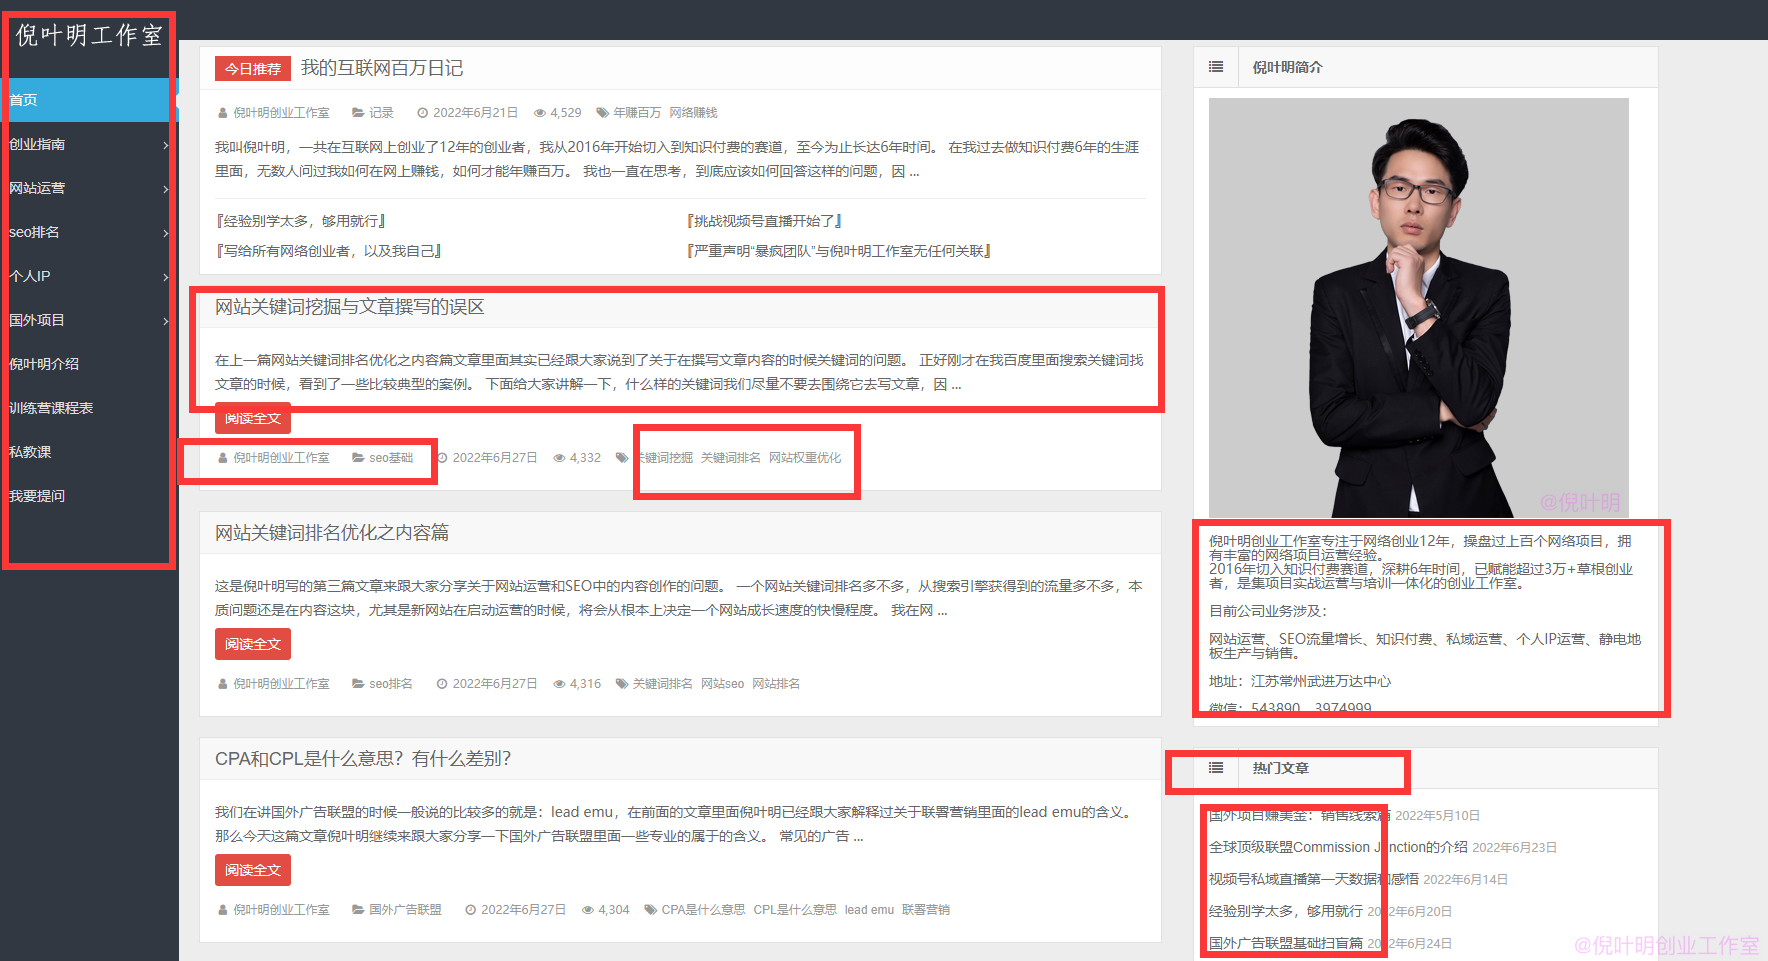Open link 经验别学太多，够用就行 in featured post
This screenshot has height=961, width=1768.
301,221
